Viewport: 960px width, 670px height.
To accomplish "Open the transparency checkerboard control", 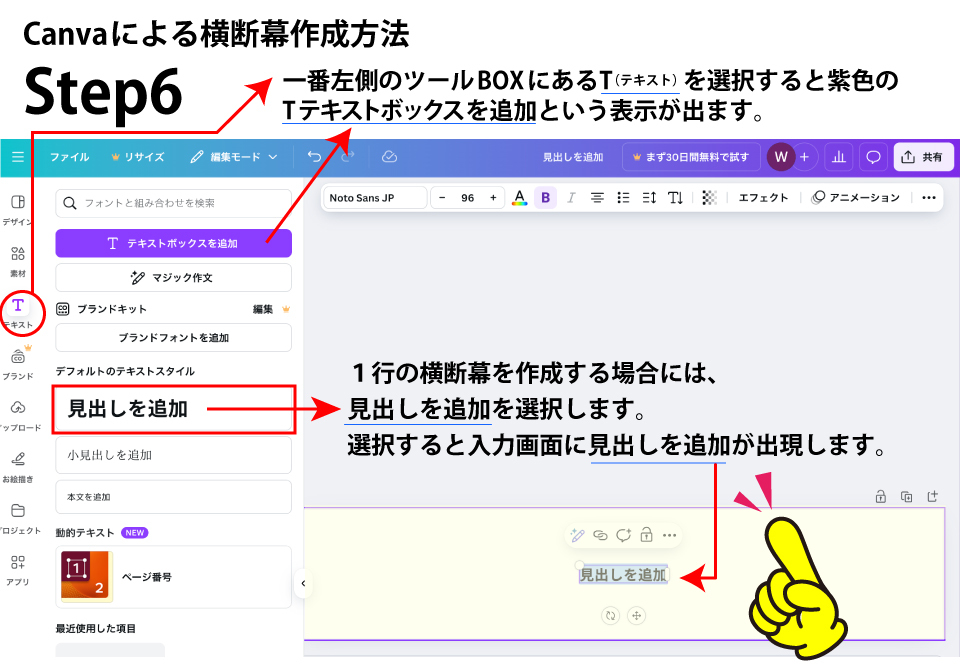I will pyautogui.click(x=709, y=198).
